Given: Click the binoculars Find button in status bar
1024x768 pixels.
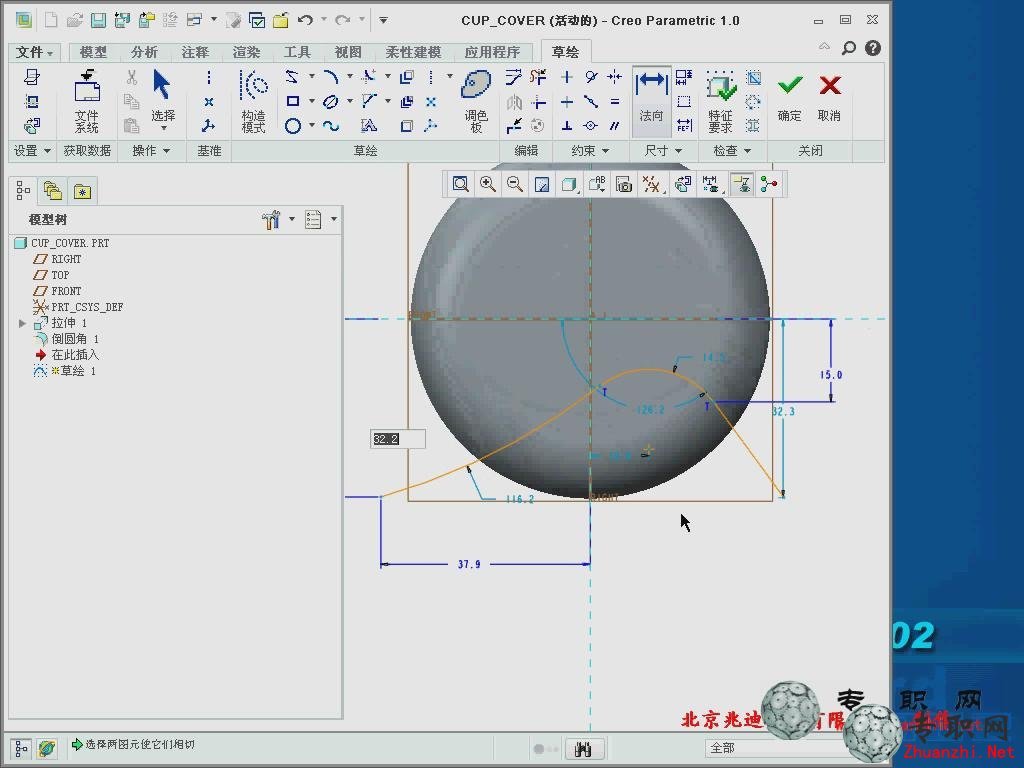Looking at the screenshot, I should pos(584,749).
